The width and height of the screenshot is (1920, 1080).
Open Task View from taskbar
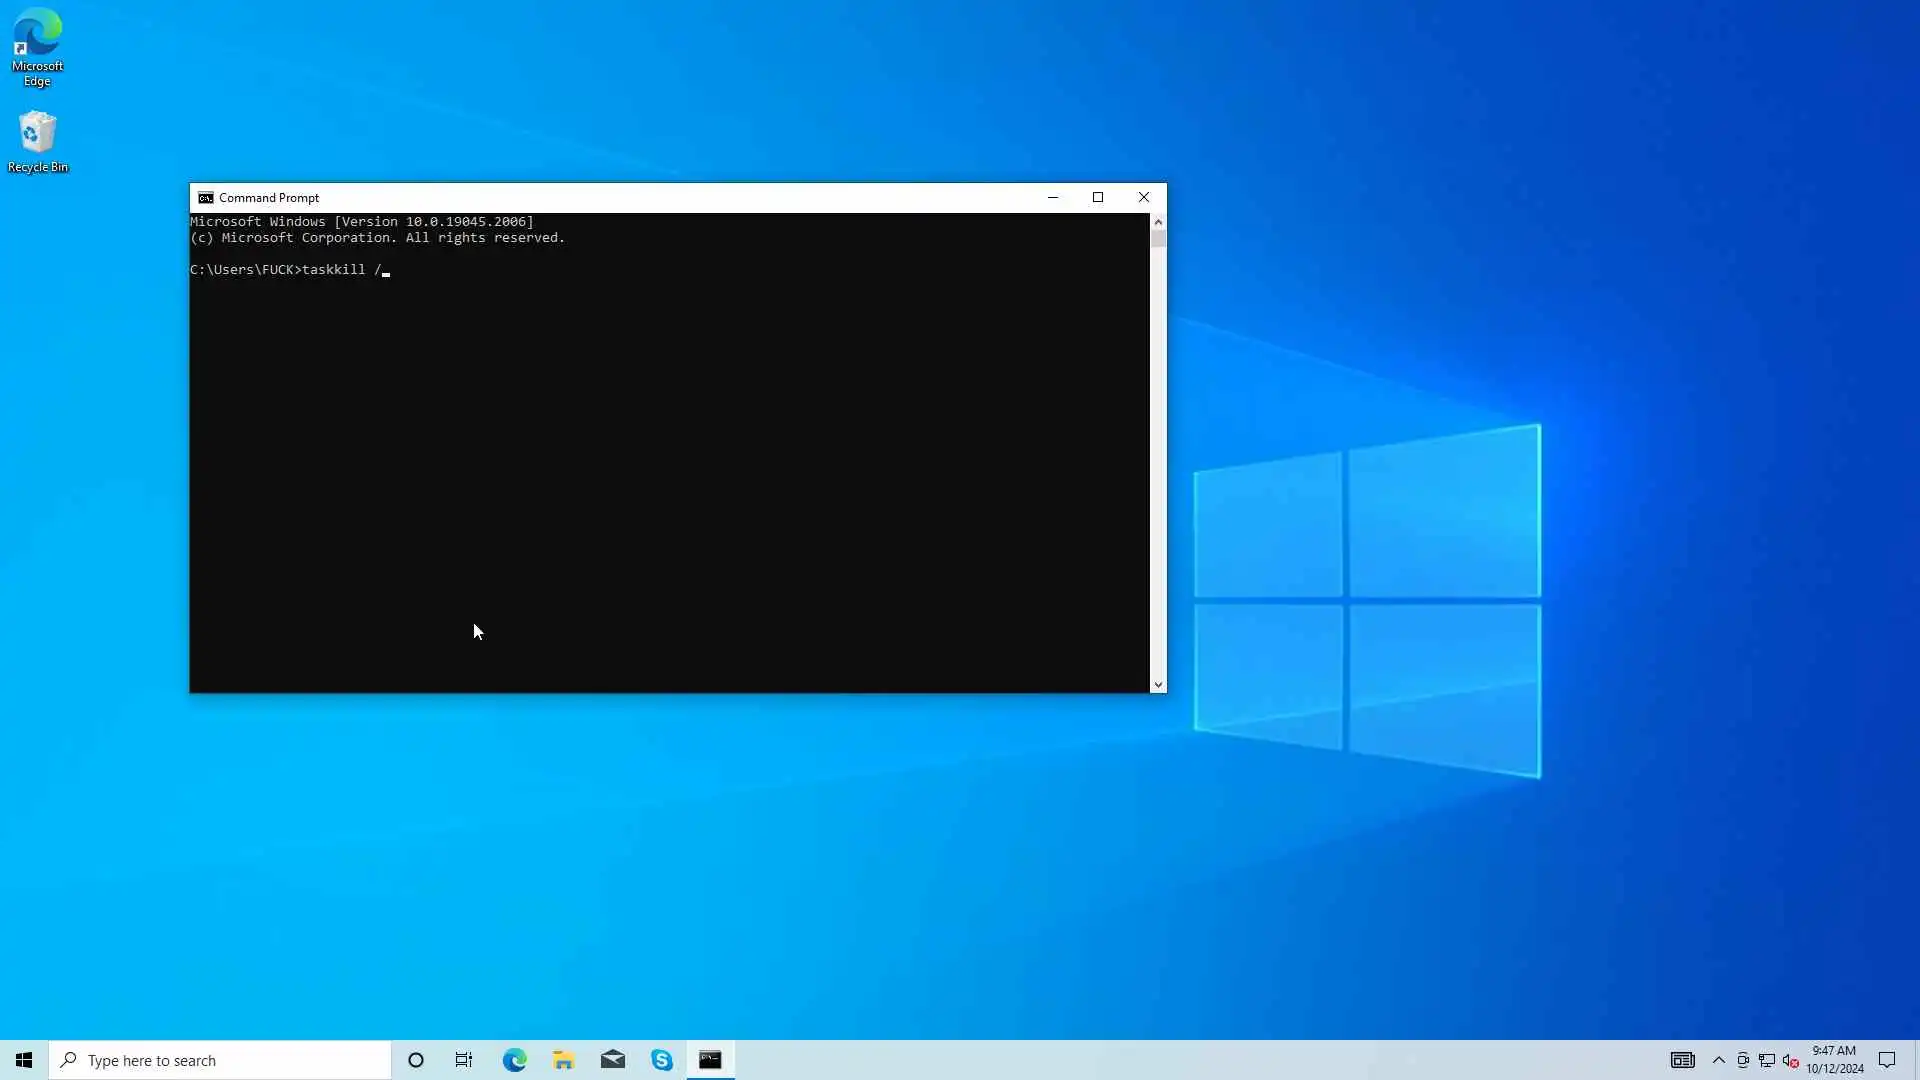tap(464, 1060)
